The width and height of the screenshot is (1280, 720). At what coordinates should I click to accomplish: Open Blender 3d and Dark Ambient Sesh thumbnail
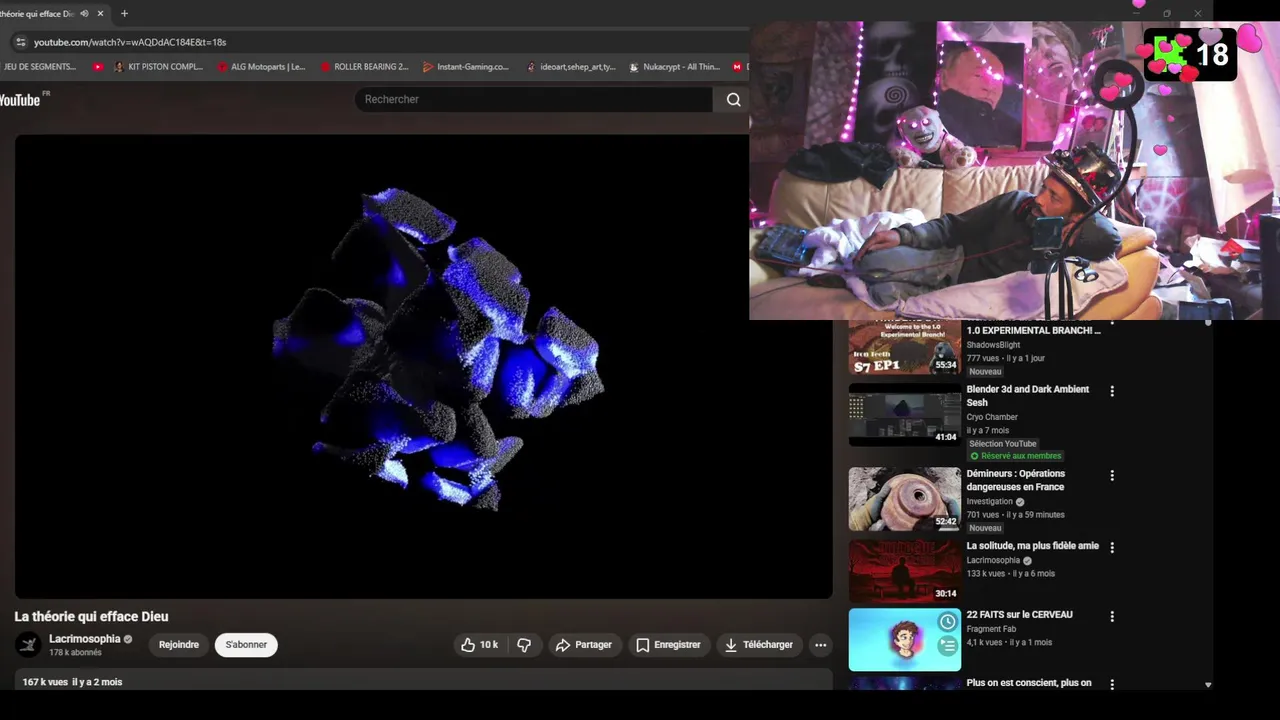905,414
